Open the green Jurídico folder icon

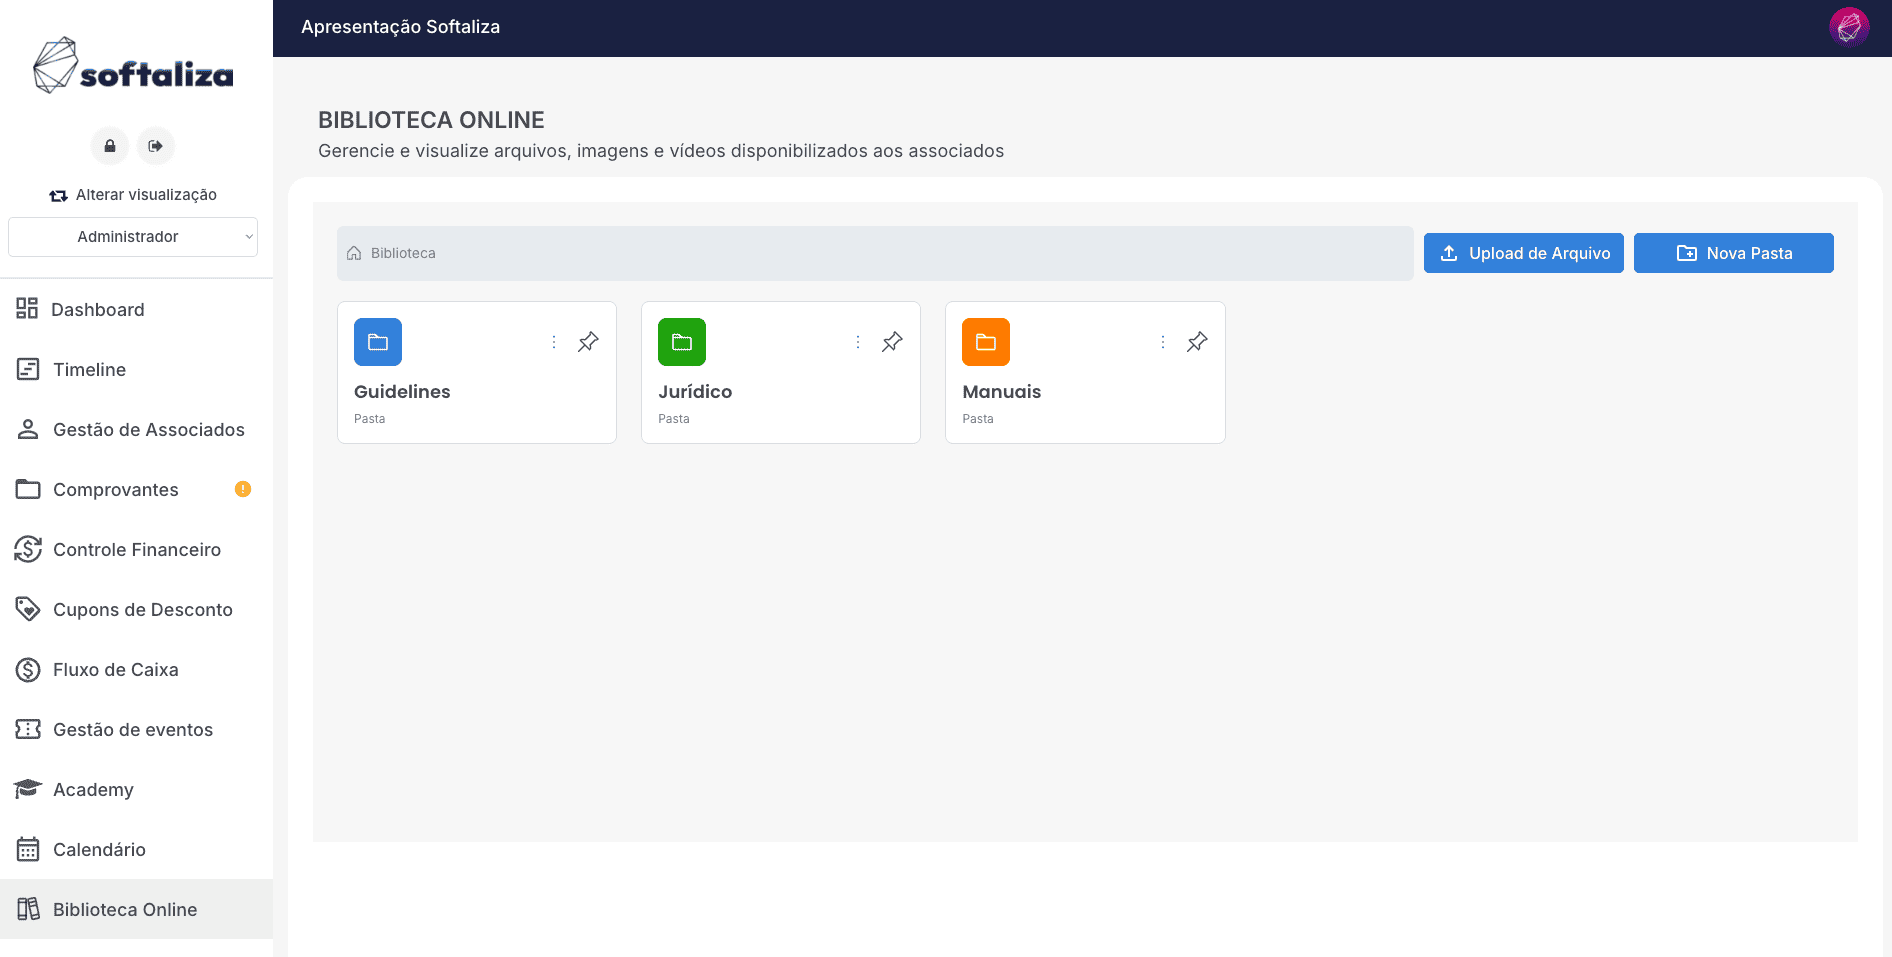(x=682, y=342)
